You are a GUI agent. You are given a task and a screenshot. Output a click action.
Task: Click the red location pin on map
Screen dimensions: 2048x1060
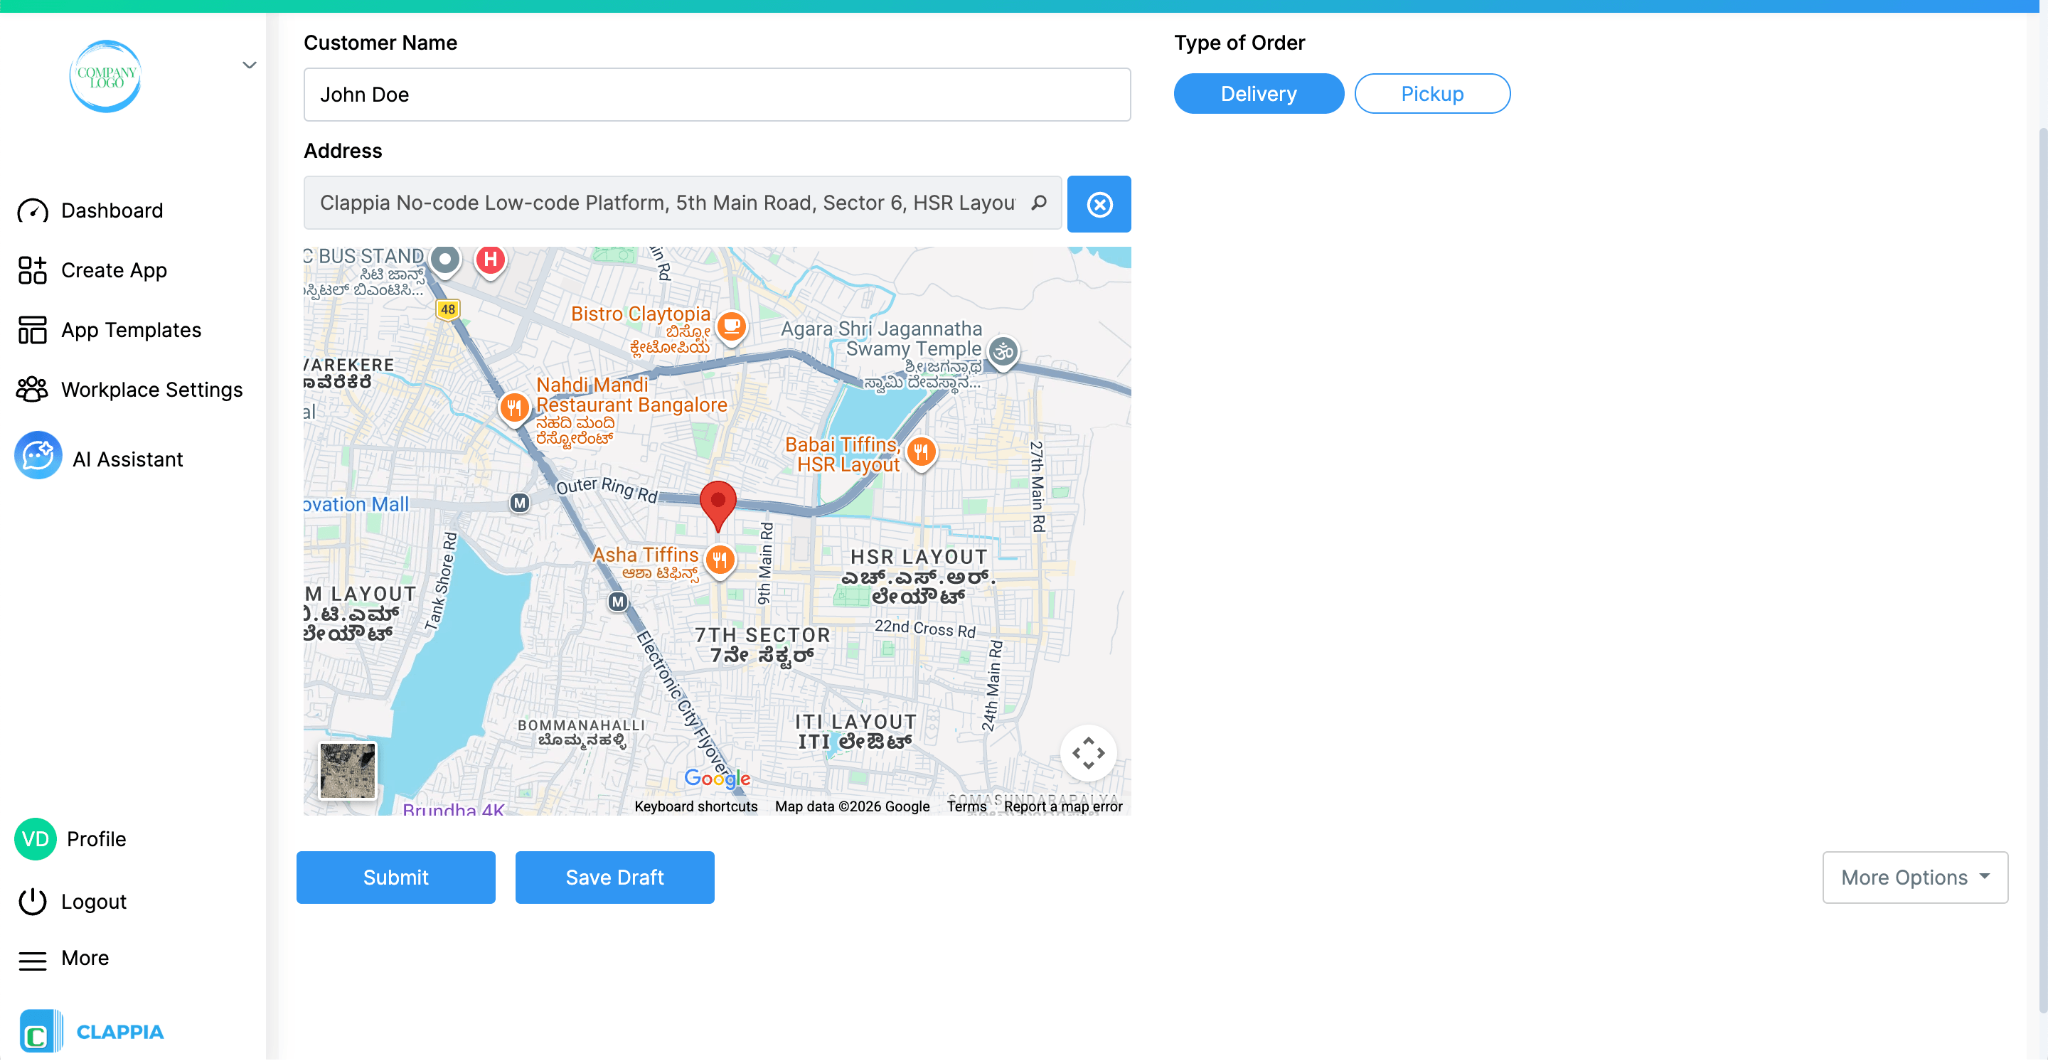coord(718,505)
